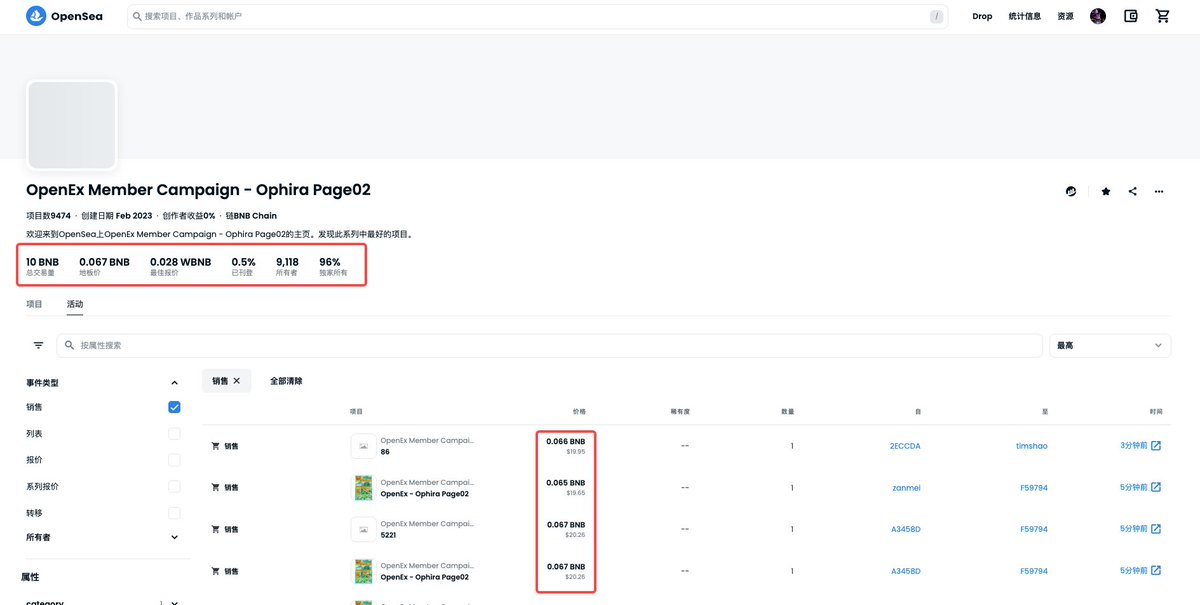Click the 全部清除 button
This screenshot has height=605, width=1200.
286,381
